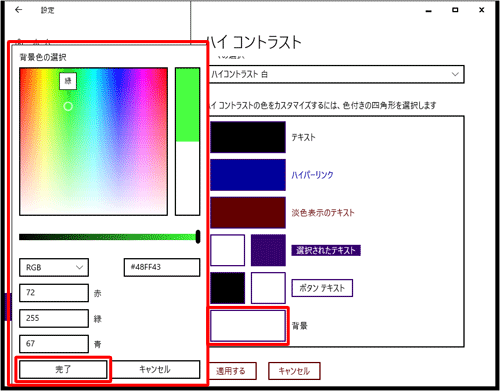Screen dimensions: 500x391
Task: Maximize the settings window
Action: click(455, 10)
